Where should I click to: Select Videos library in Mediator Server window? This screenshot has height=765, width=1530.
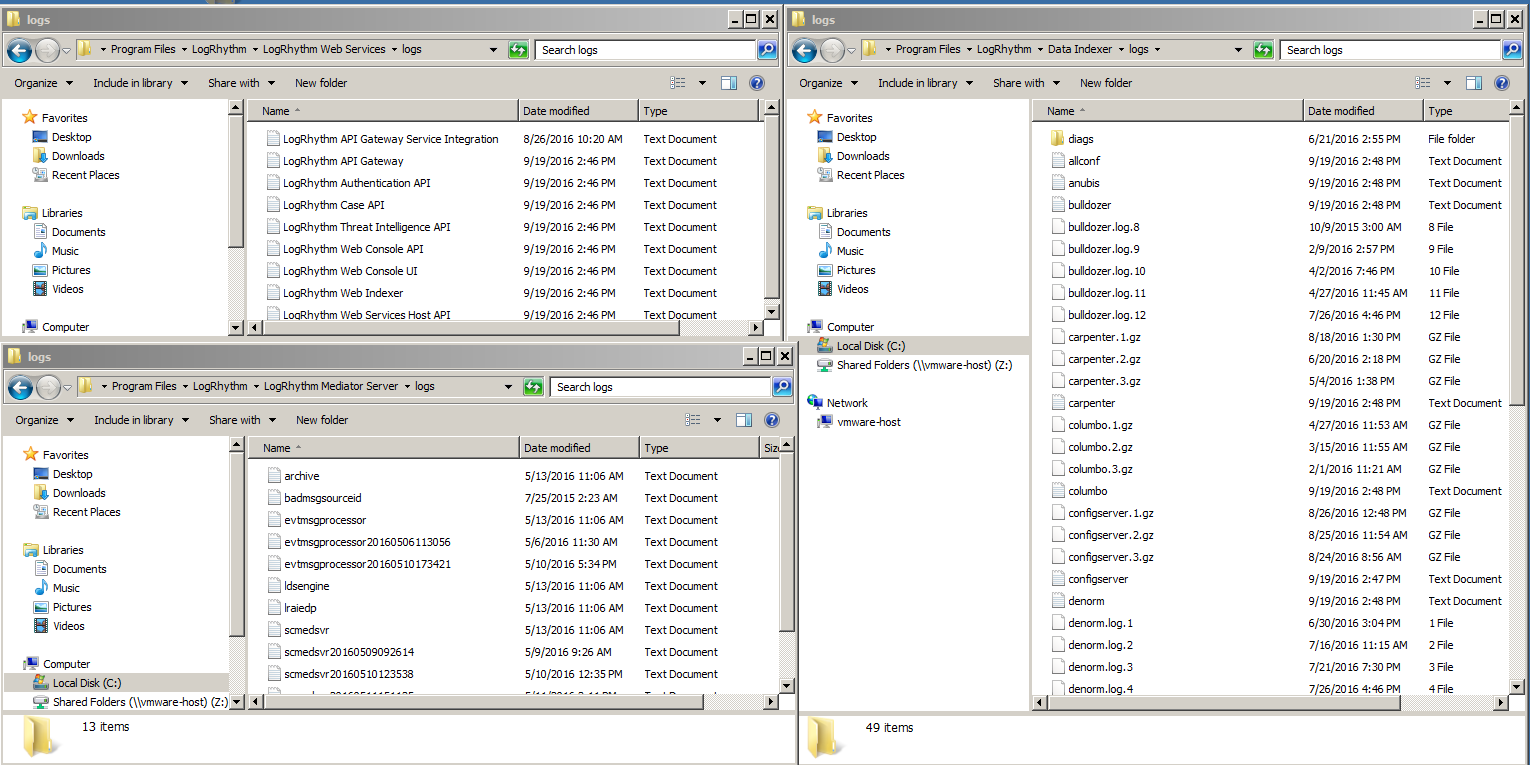(x=68, y=626)
